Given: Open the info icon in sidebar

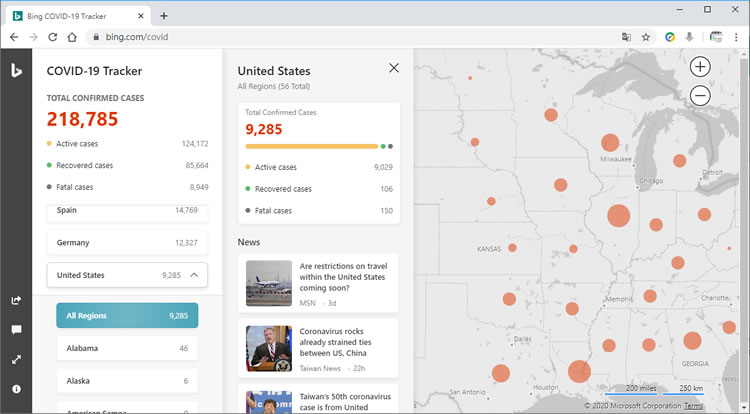Looking at the screenshot, I should (x=16, y=389).
